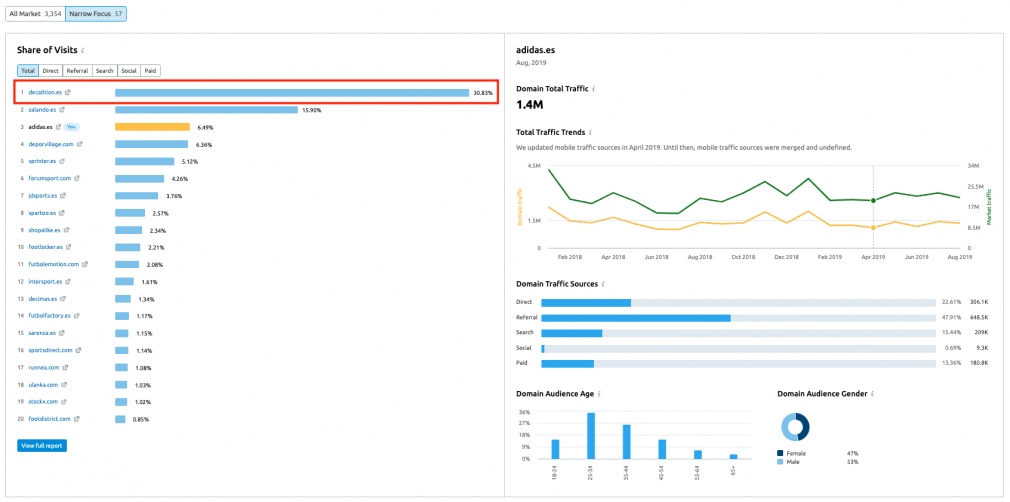Open external link icon next to footlocker.es
This screenshot has width=1010, height=502.
(x=69, y=247)
